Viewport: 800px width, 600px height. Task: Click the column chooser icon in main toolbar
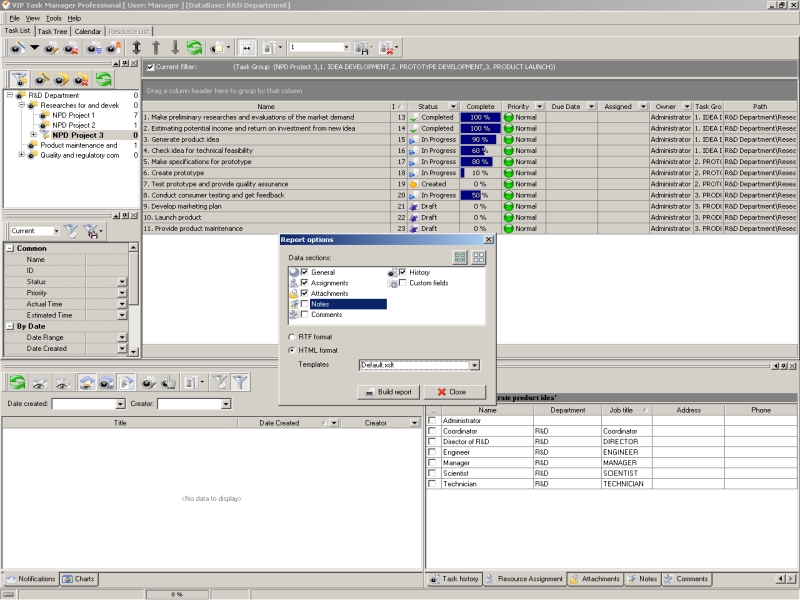click(268, 48)
